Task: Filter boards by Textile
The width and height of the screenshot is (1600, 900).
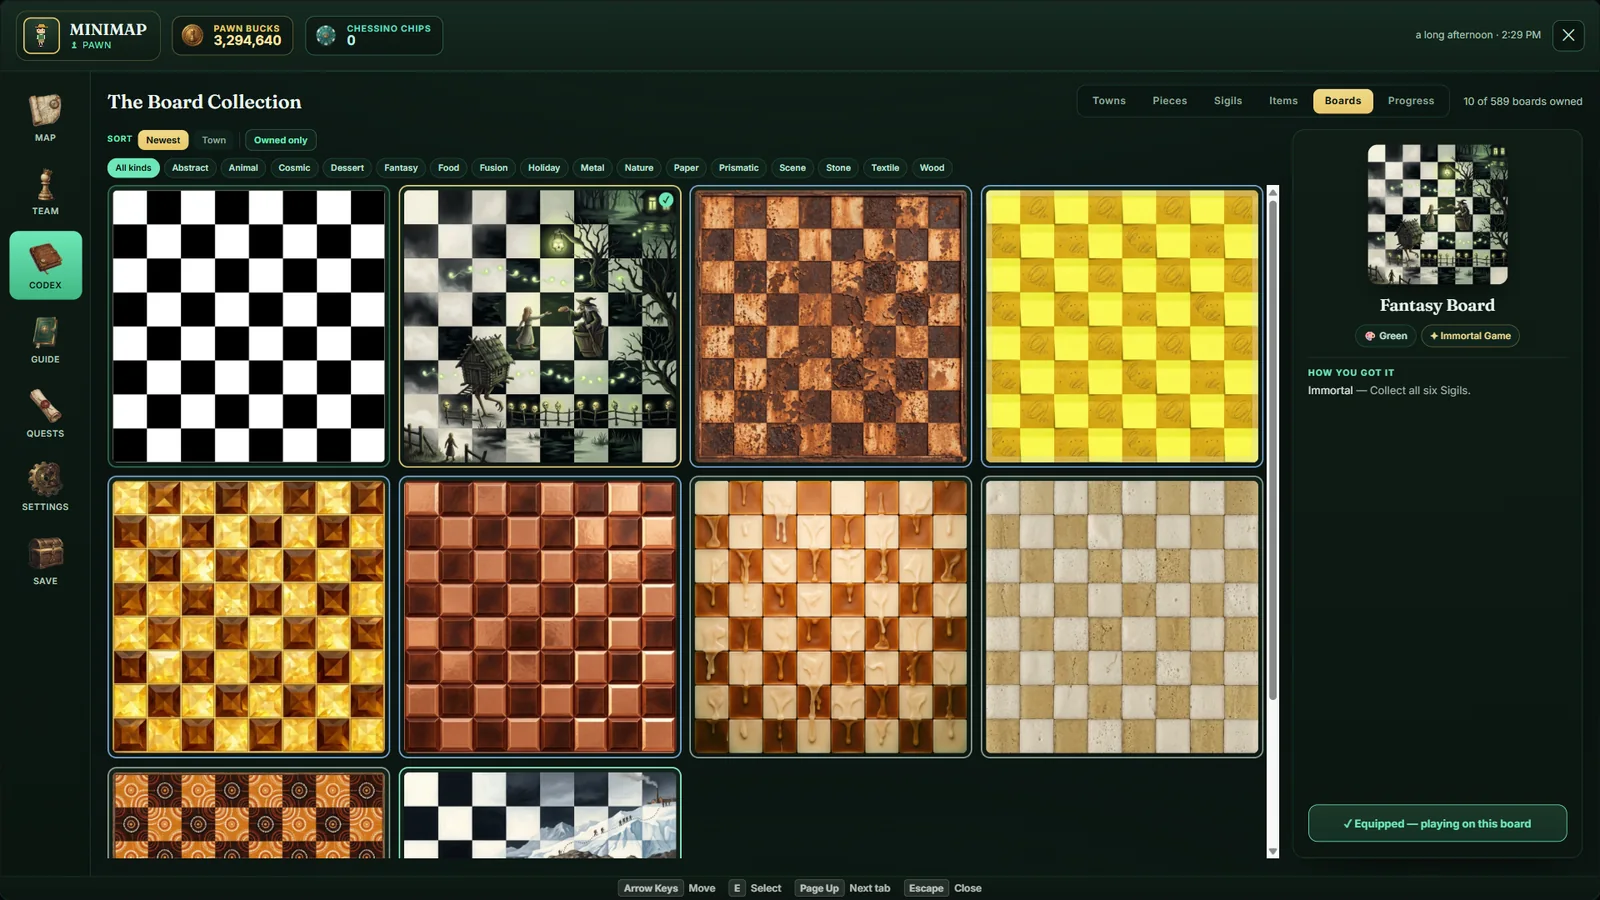Action: click(885, 168)
